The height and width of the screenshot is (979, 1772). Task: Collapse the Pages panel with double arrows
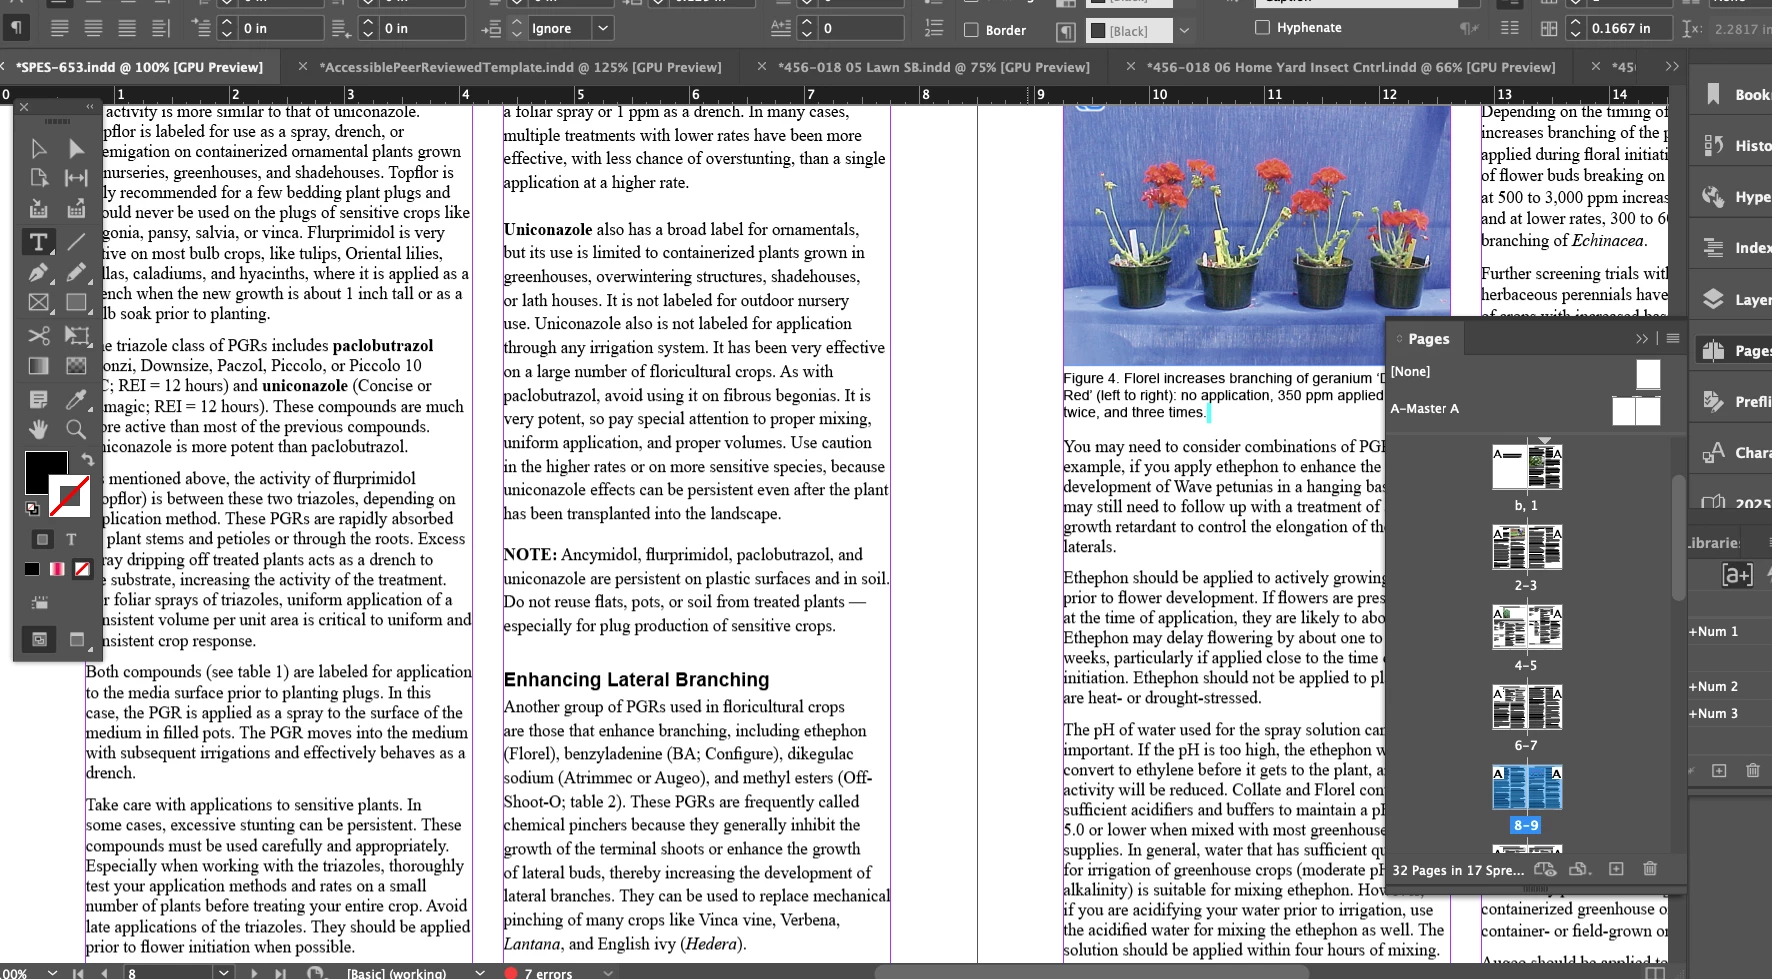pyautogui.click(x=1642, y=338)
